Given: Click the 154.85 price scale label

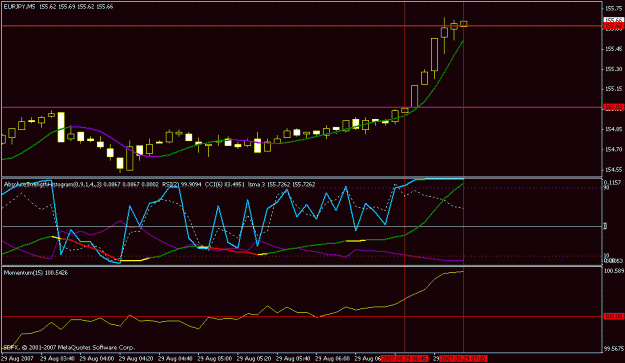Looking at the screenshot, I should (x=613, y=129).
